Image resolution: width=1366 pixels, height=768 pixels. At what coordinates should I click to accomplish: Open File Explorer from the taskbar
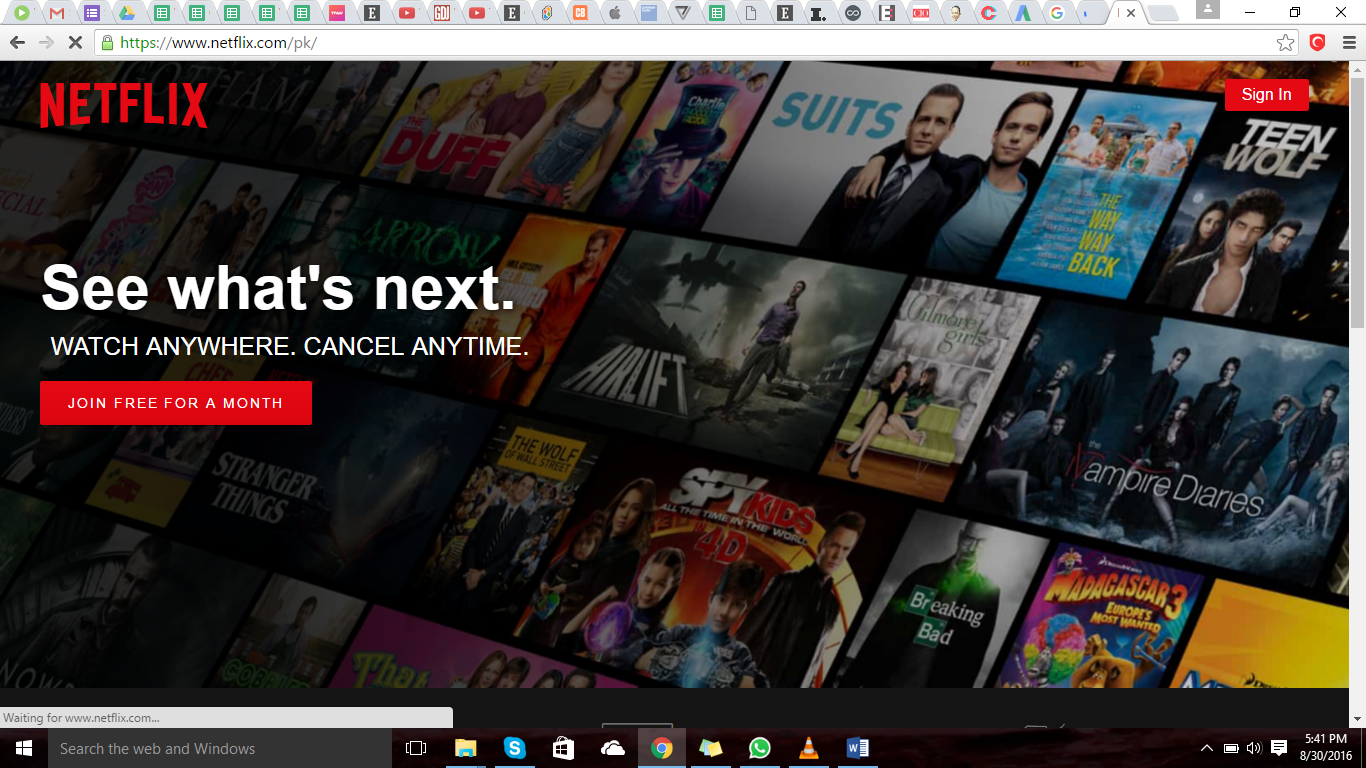click(x=466, y=748)
